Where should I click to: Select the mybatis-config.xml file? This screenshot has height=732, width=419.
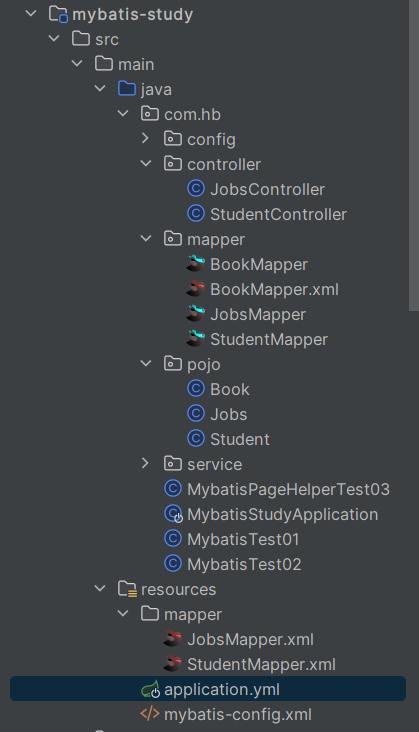coord(238,714)
